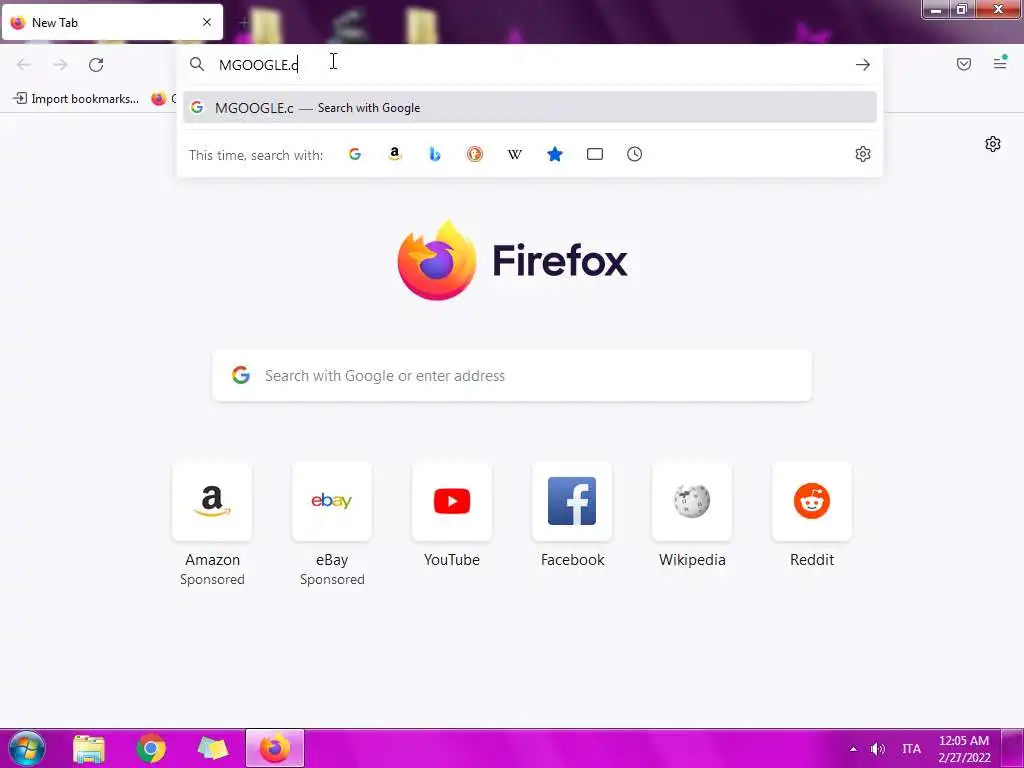Open the sticky notes taskbar icon
Image resolution: width=1024 pixels, height=768 pixels.
pyautogui.click(x=212, y=748)
